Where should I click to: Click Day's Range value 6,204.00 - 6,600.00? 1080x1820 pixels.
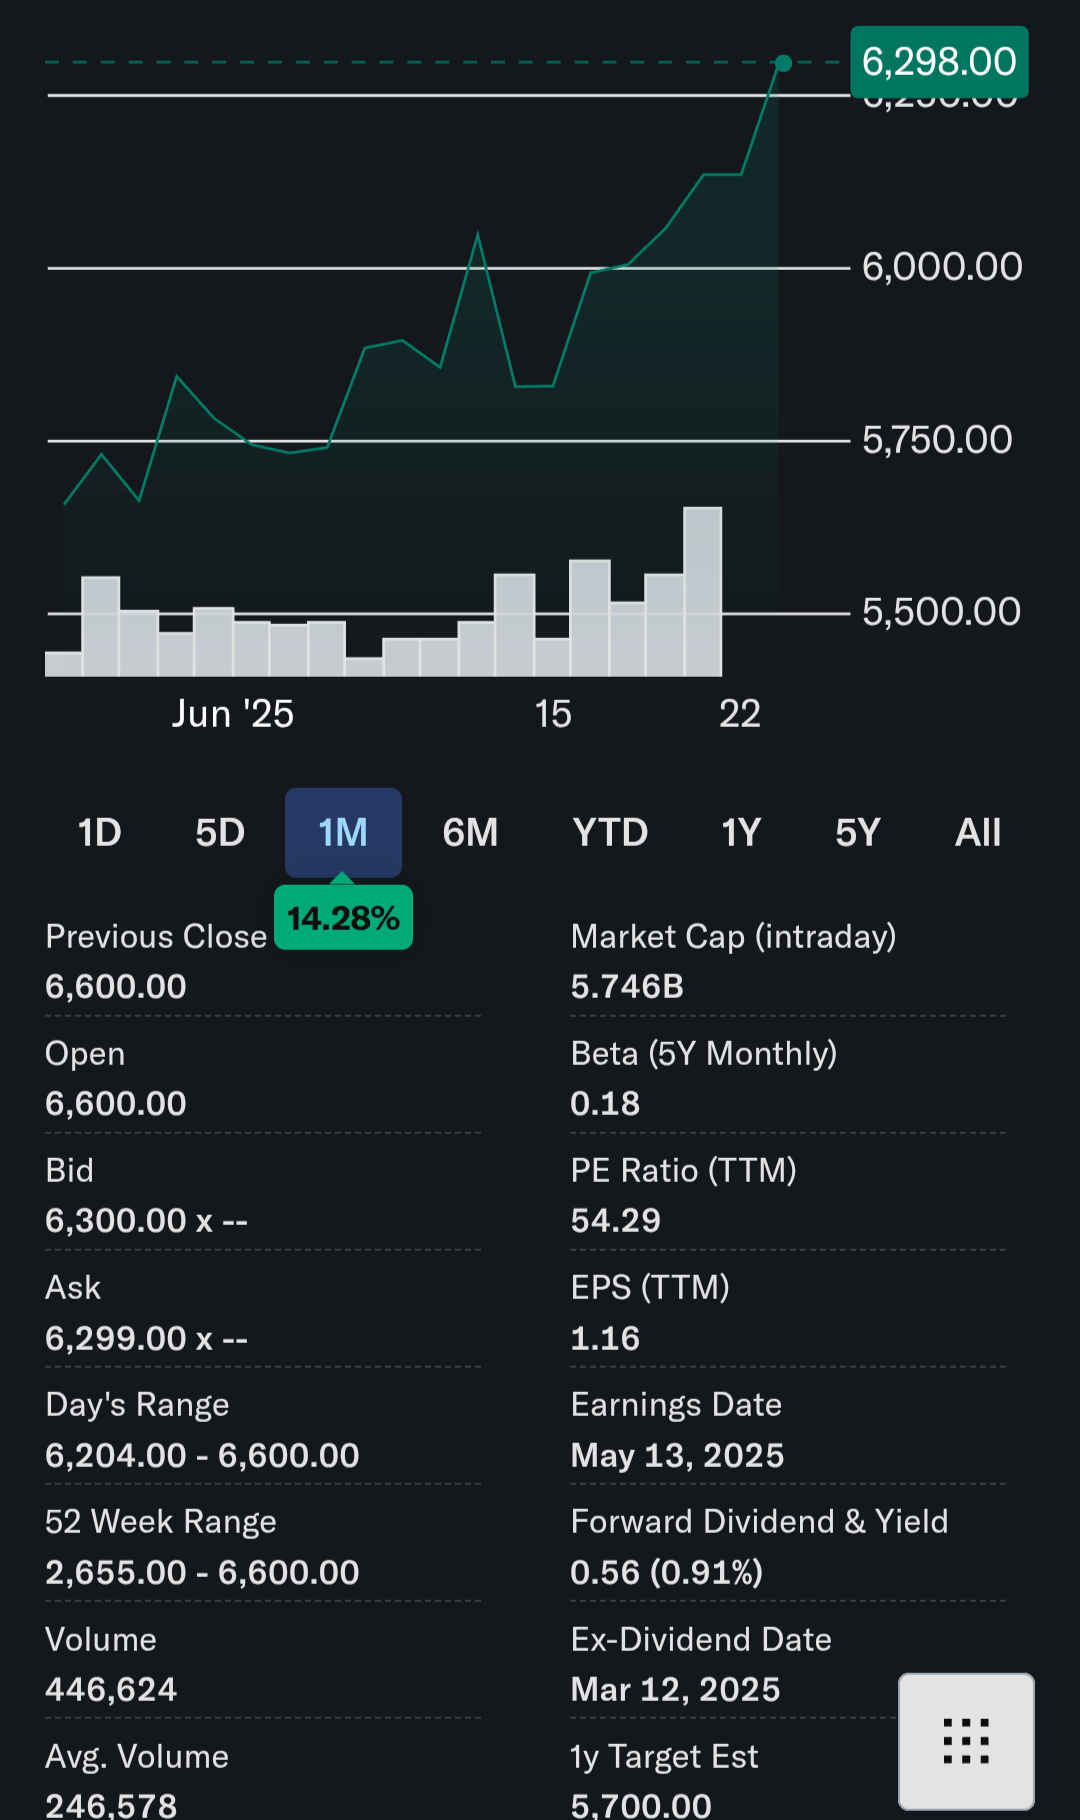[x=203, y=1455]
